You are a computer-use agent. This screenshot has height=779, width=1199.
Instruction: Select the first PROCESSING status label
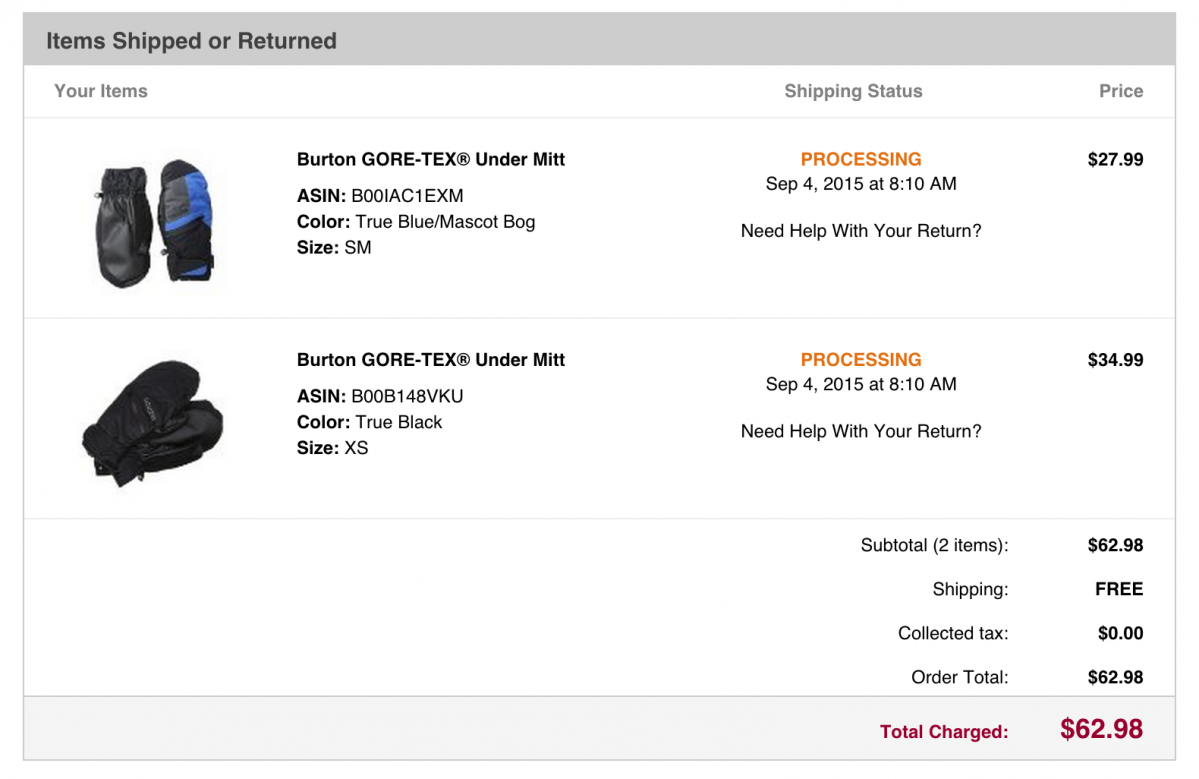861,160
